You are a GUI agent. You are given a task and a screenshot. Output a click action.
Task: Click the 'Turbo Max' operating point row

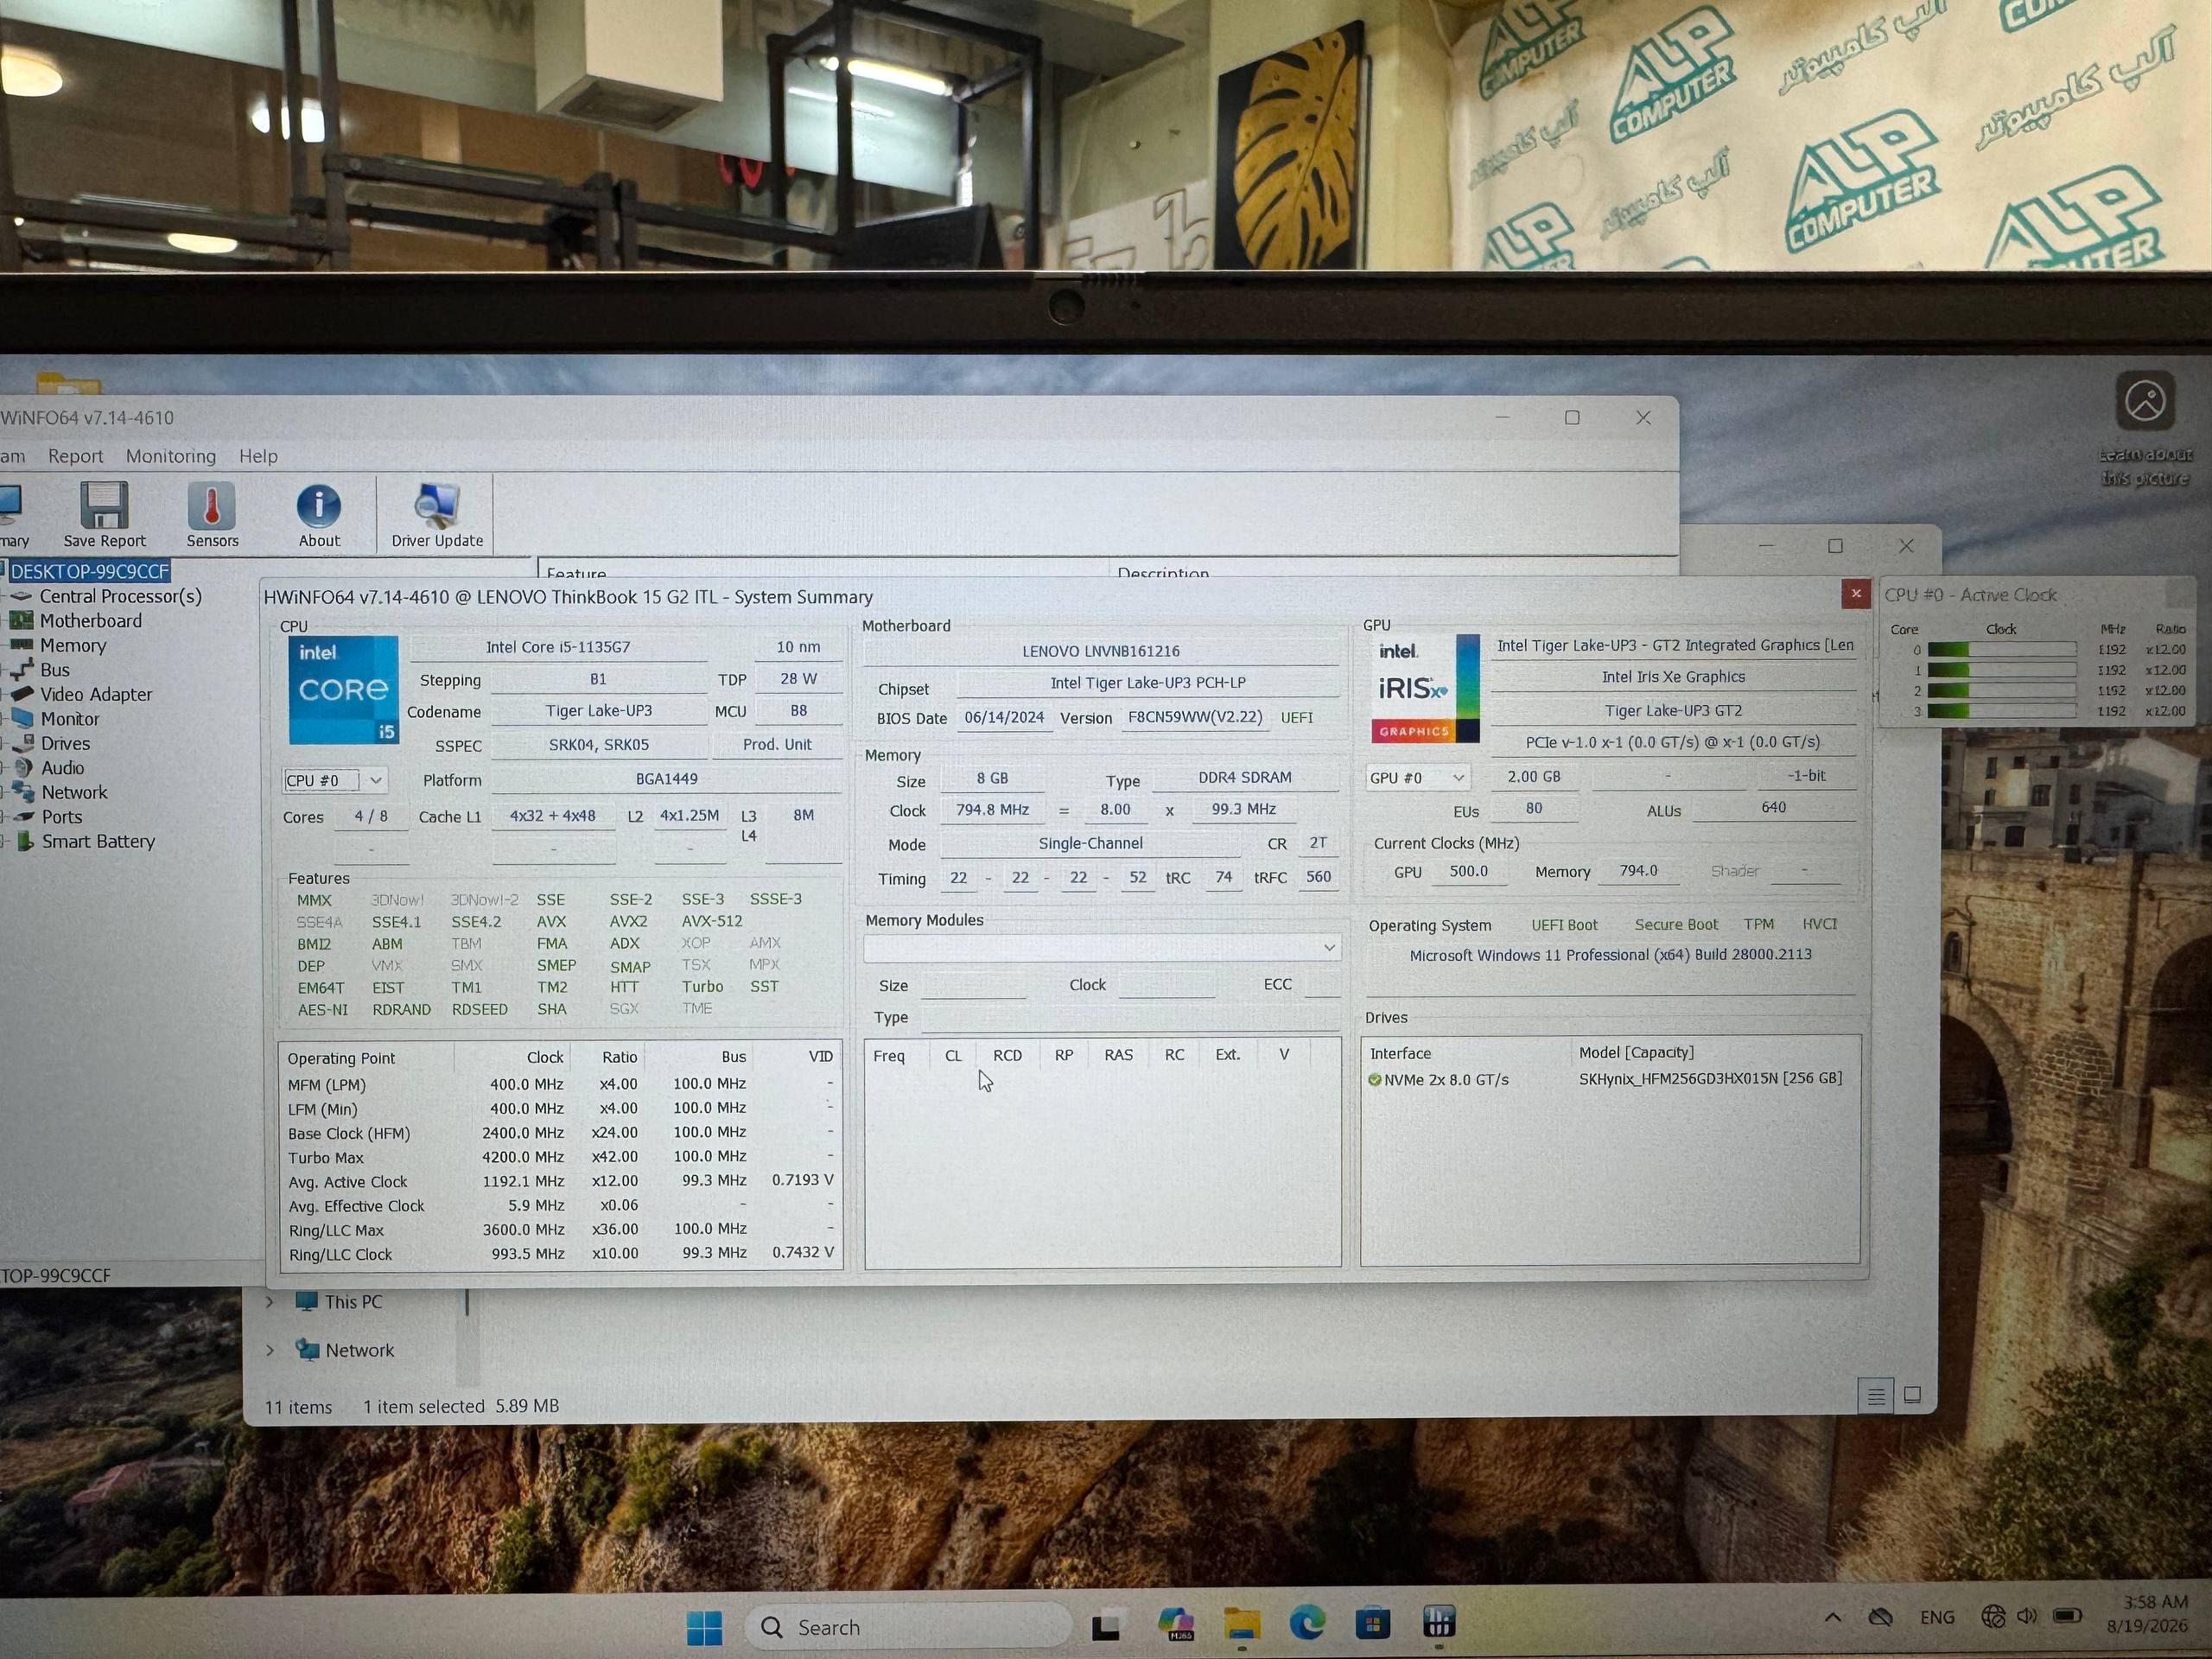coord(560,1158)
